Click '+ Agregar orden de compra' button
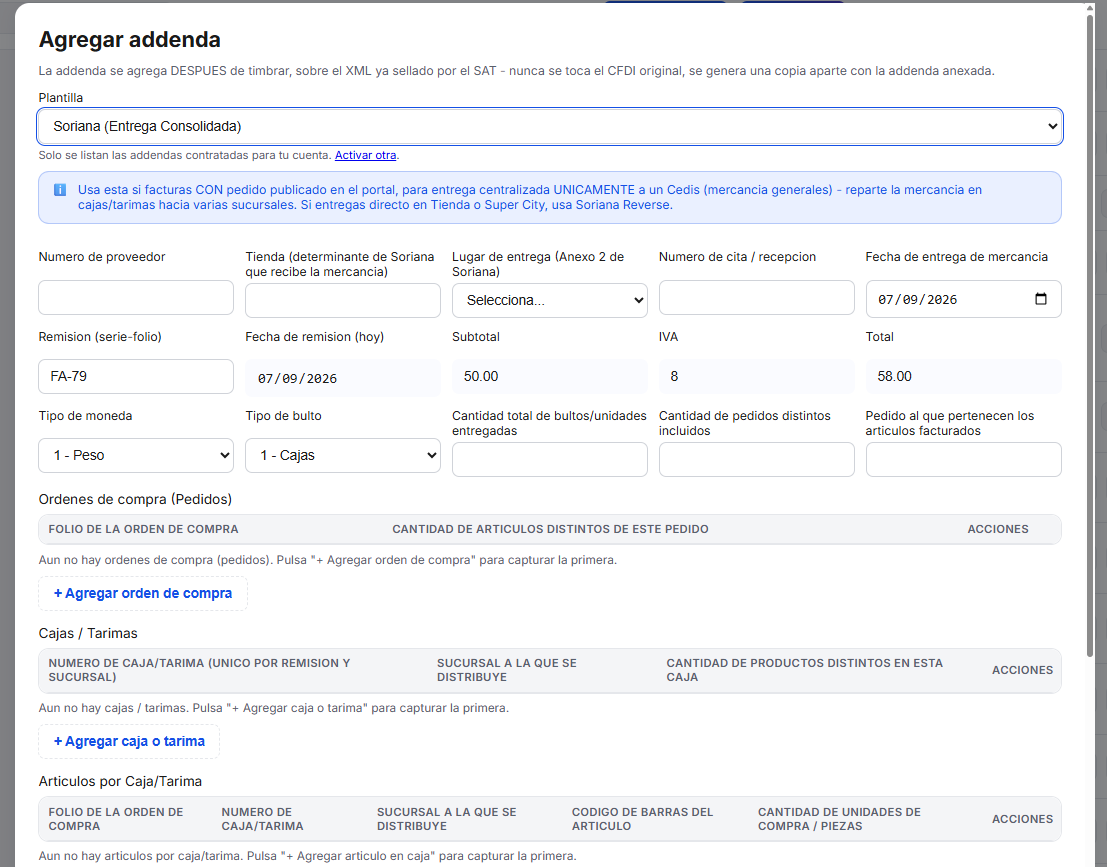 [143, 594]
